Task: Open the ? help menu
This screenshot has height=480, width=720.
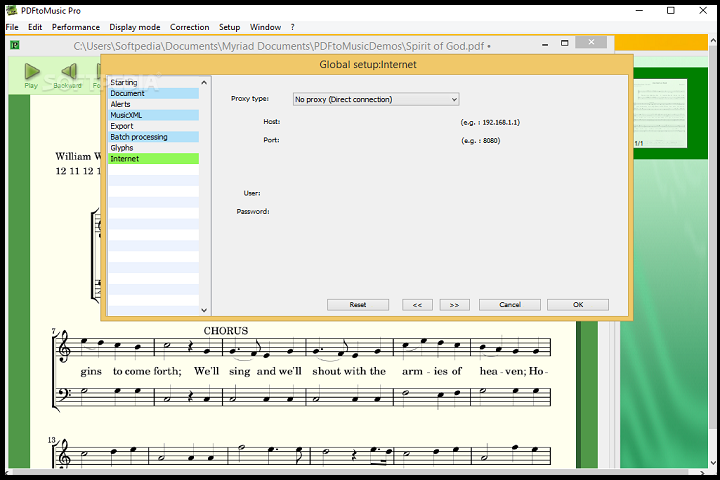Action: coord(292,27)
